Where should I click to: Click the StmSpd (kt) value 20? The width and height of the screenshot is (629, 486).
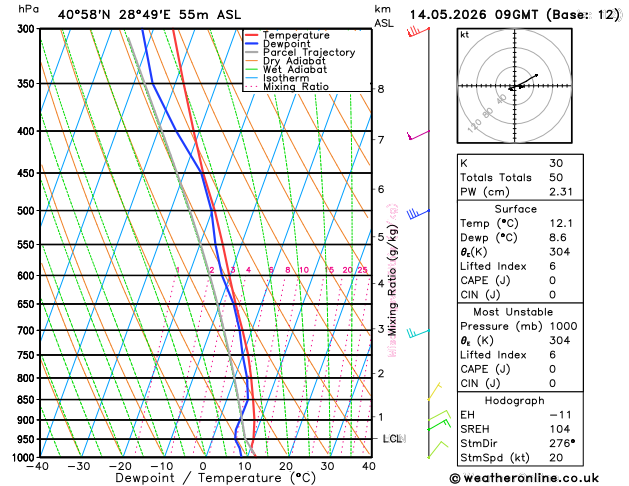pos(556,458)
